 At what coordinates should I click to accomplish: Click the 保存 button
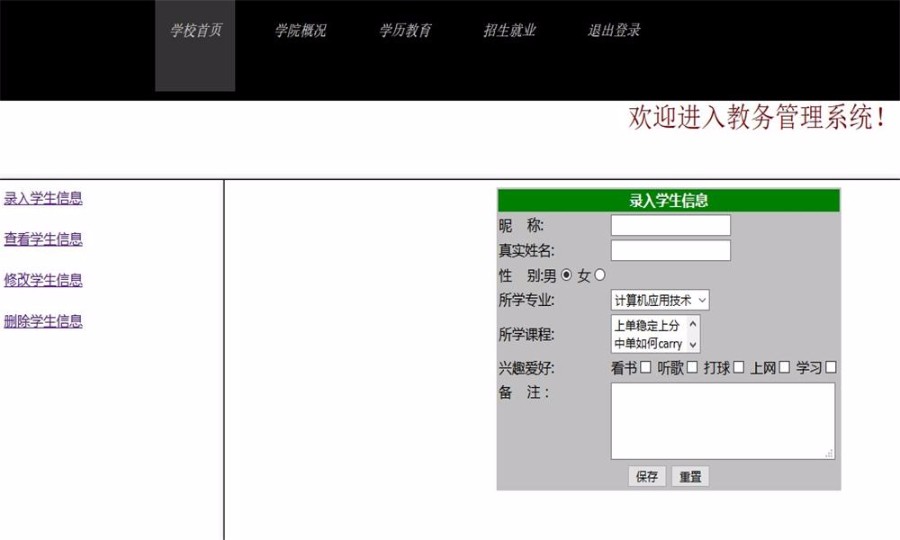click(647, 476)
